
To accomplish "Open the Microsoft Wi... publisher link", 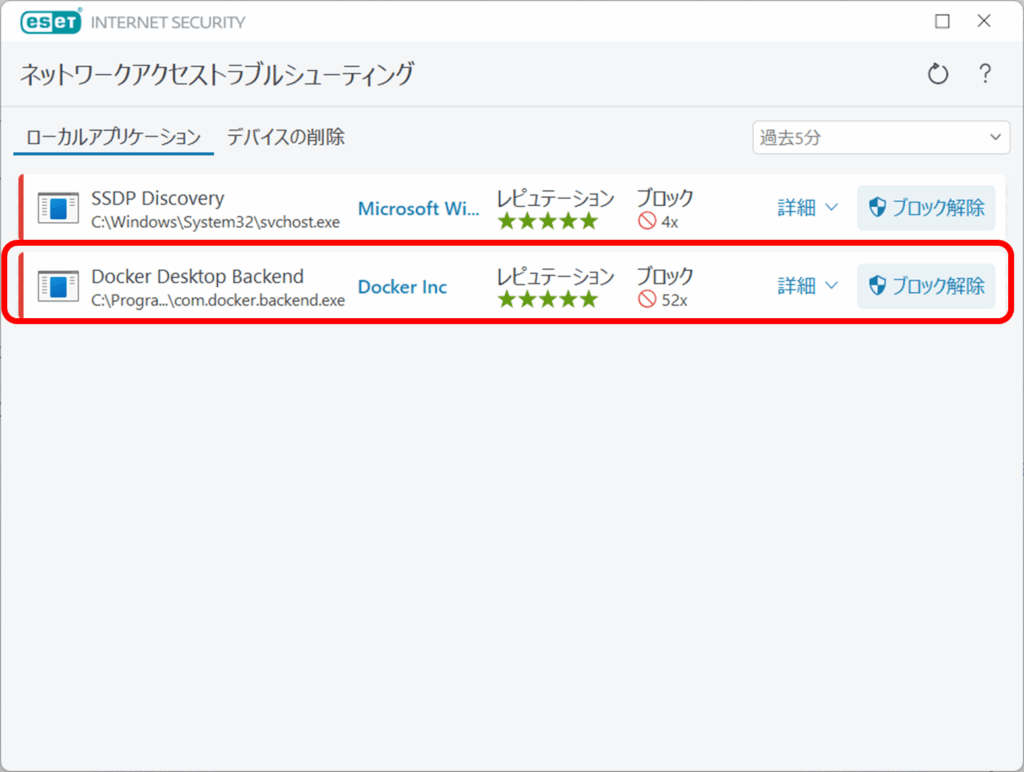I will [419, 208].
